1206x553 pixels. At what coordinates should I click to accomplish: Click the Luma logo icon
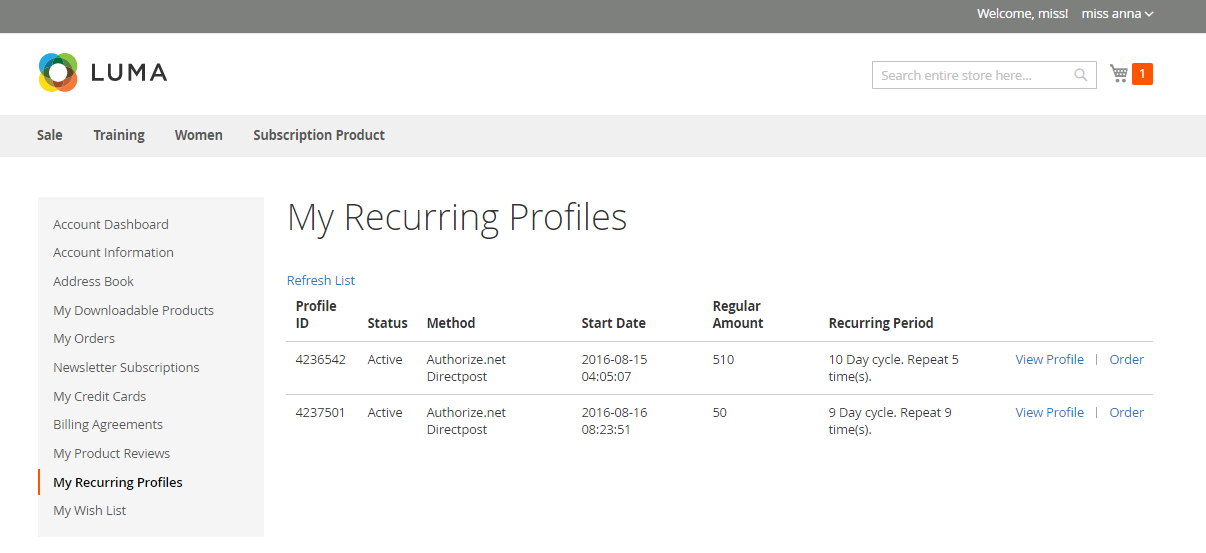pos(58,72)
